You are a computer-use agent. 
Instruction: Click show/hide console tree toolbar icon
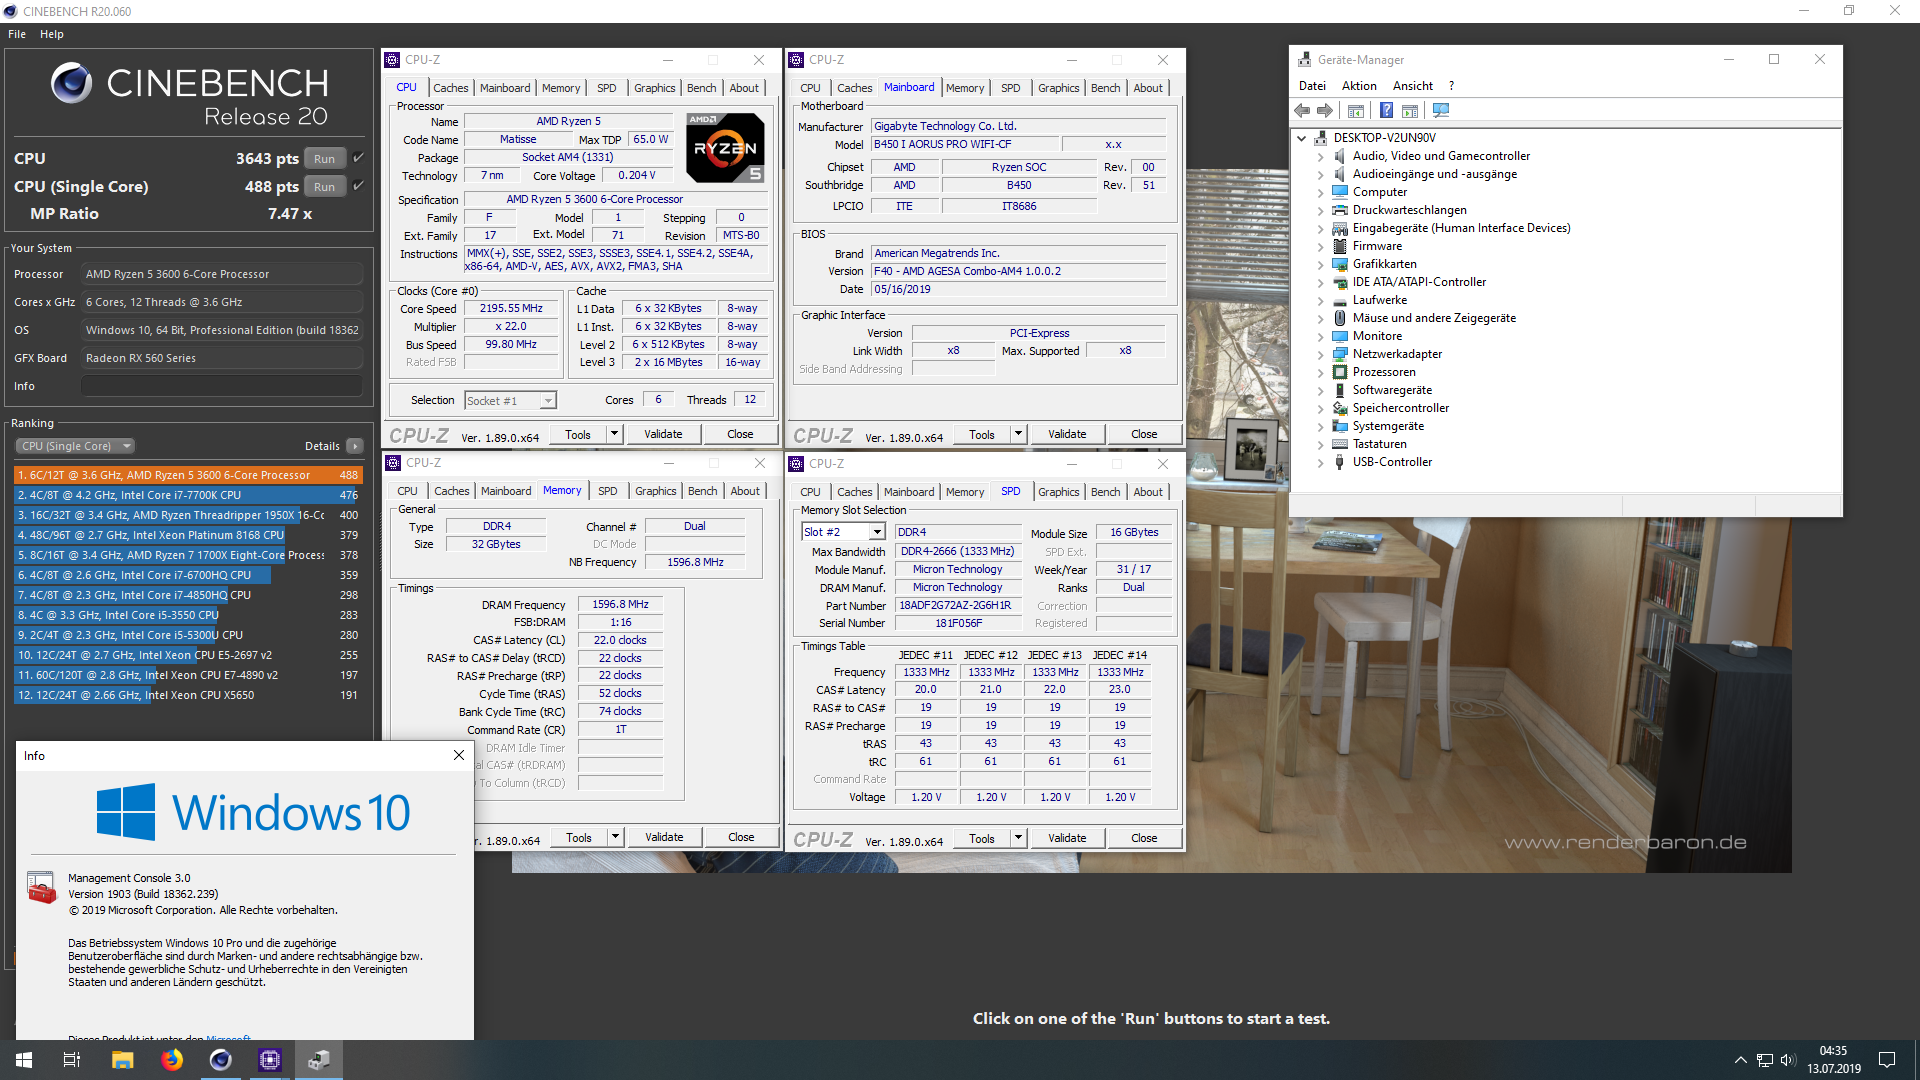point(1356,110)
